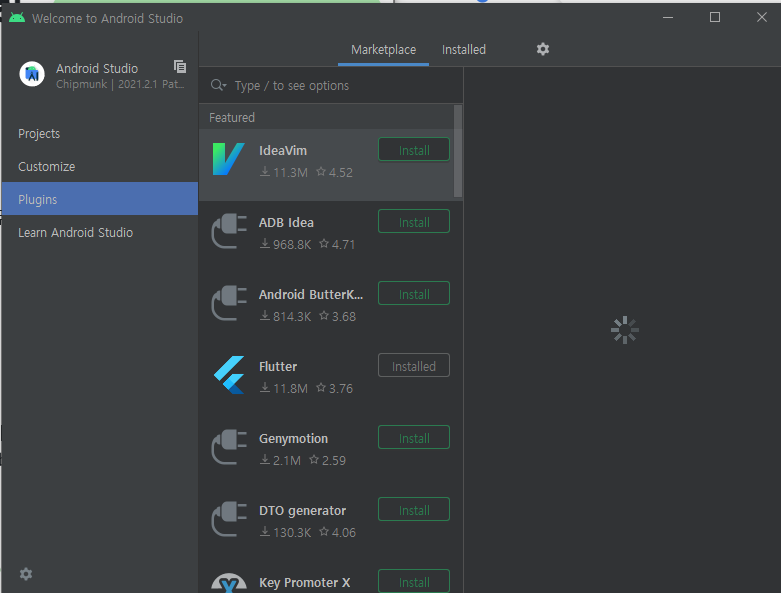Click the Chipmunk 2021.2.1 version text
Image resolution: width=781 pixels, height=593 pixels.
point(120,84)
